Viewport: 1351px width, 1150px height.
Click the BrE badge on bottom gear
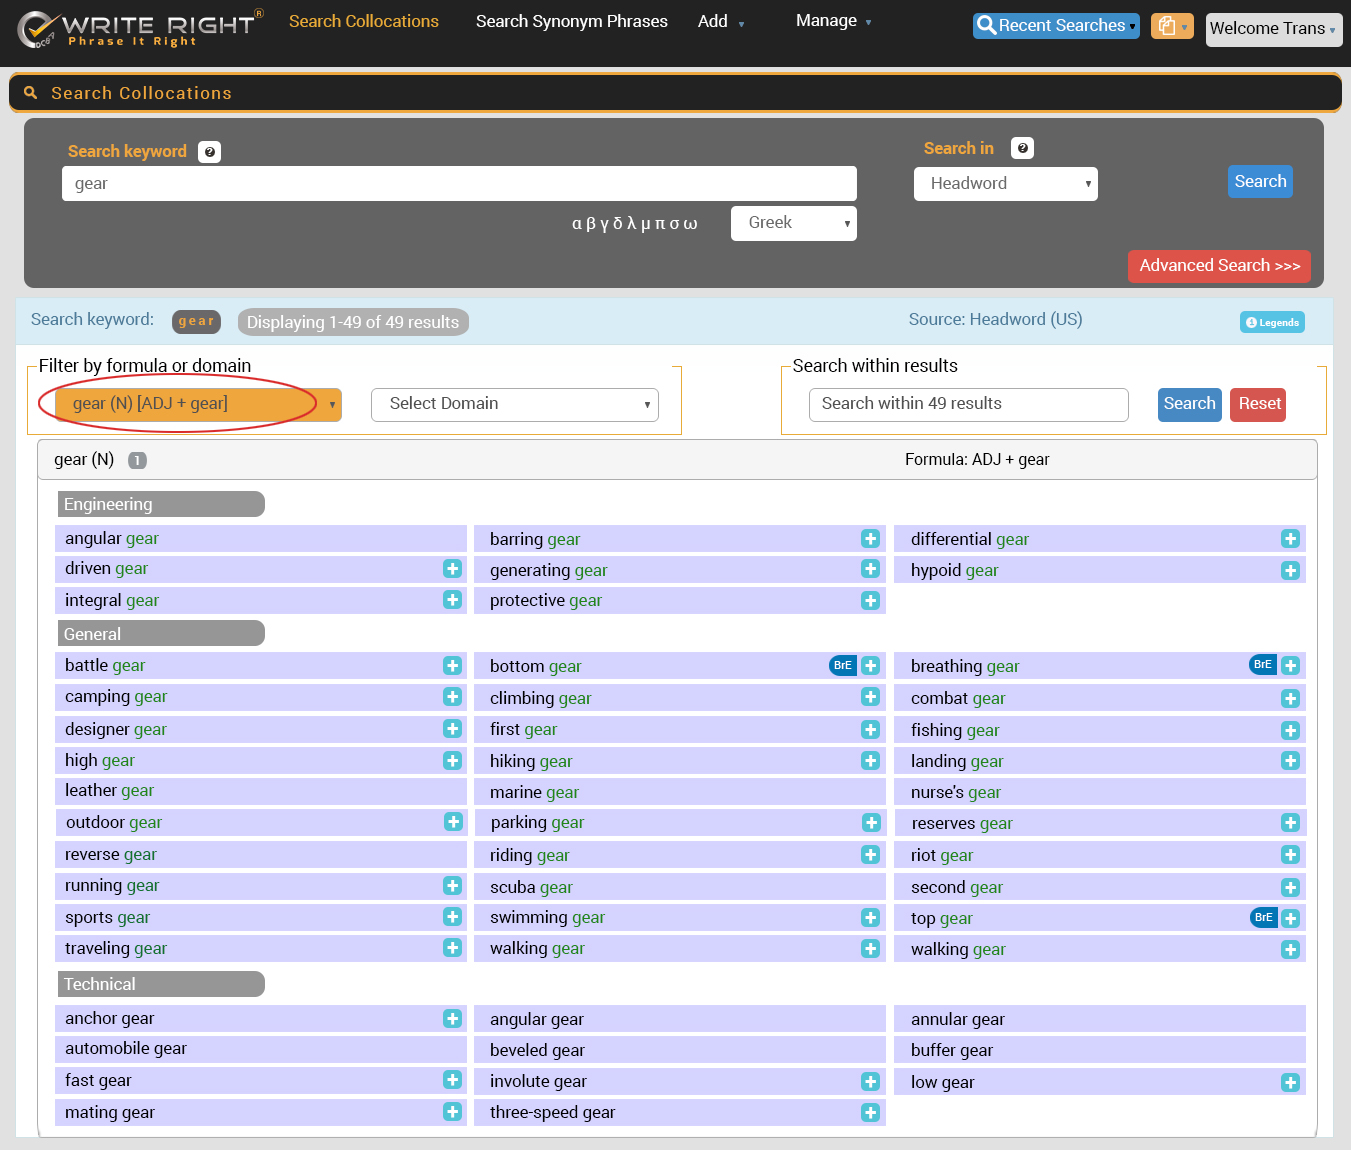(843, 666)
